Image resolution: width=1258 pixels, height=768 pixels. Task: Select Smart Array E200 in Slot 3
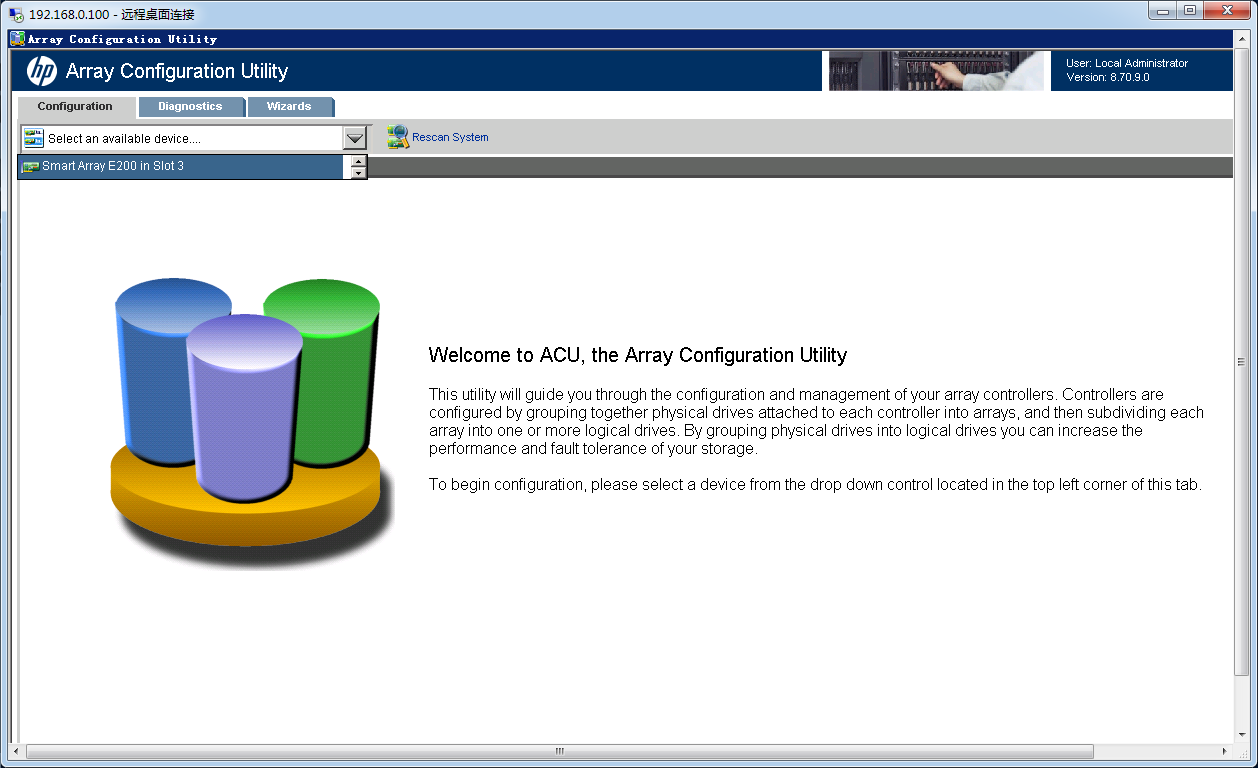tap(182, 166)
